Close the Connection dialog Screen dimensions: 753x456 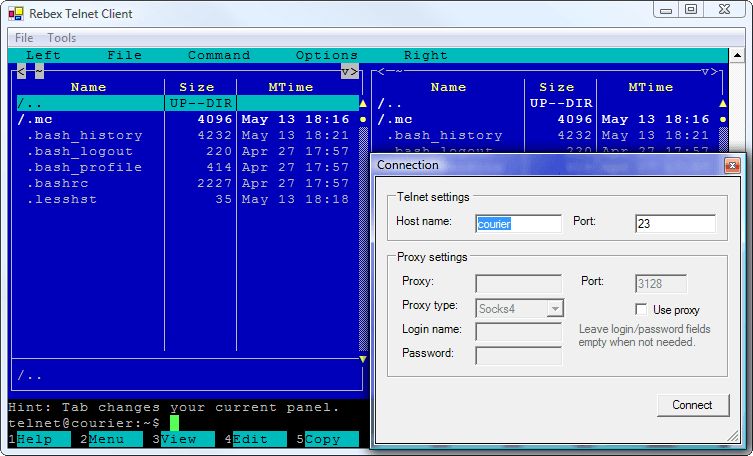(x=732, y=166)
